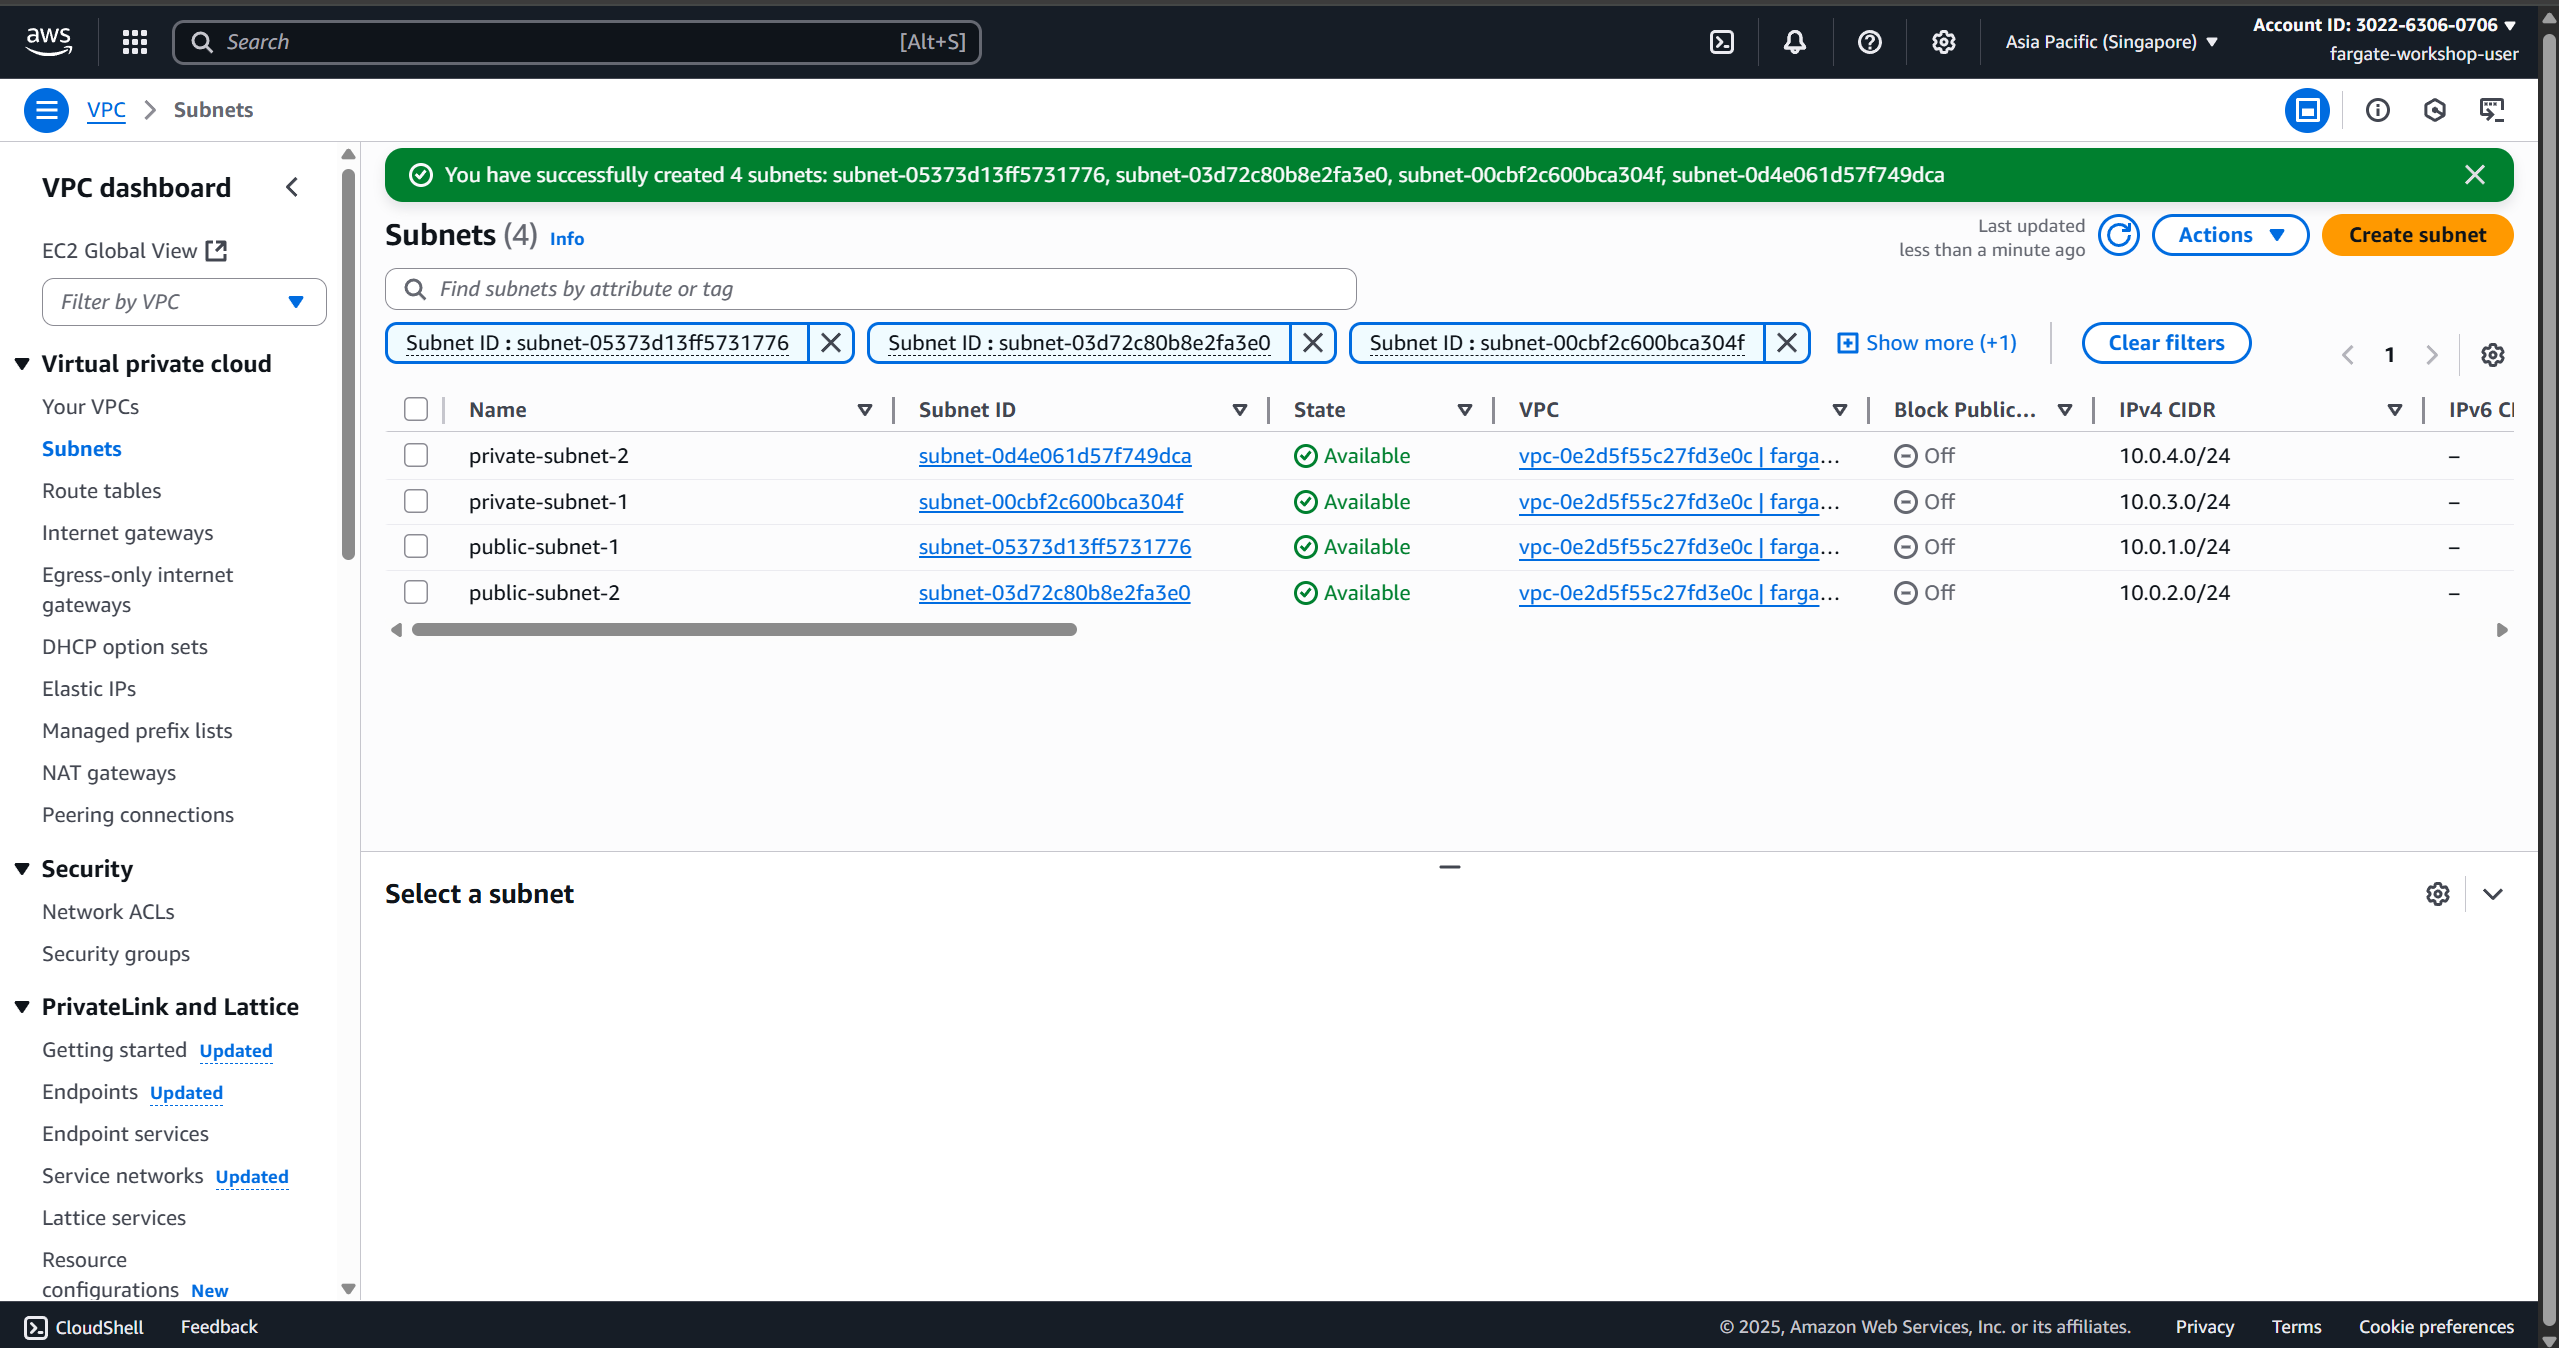Collapse the Security section

pyautogui.click(x=22, y=869)
